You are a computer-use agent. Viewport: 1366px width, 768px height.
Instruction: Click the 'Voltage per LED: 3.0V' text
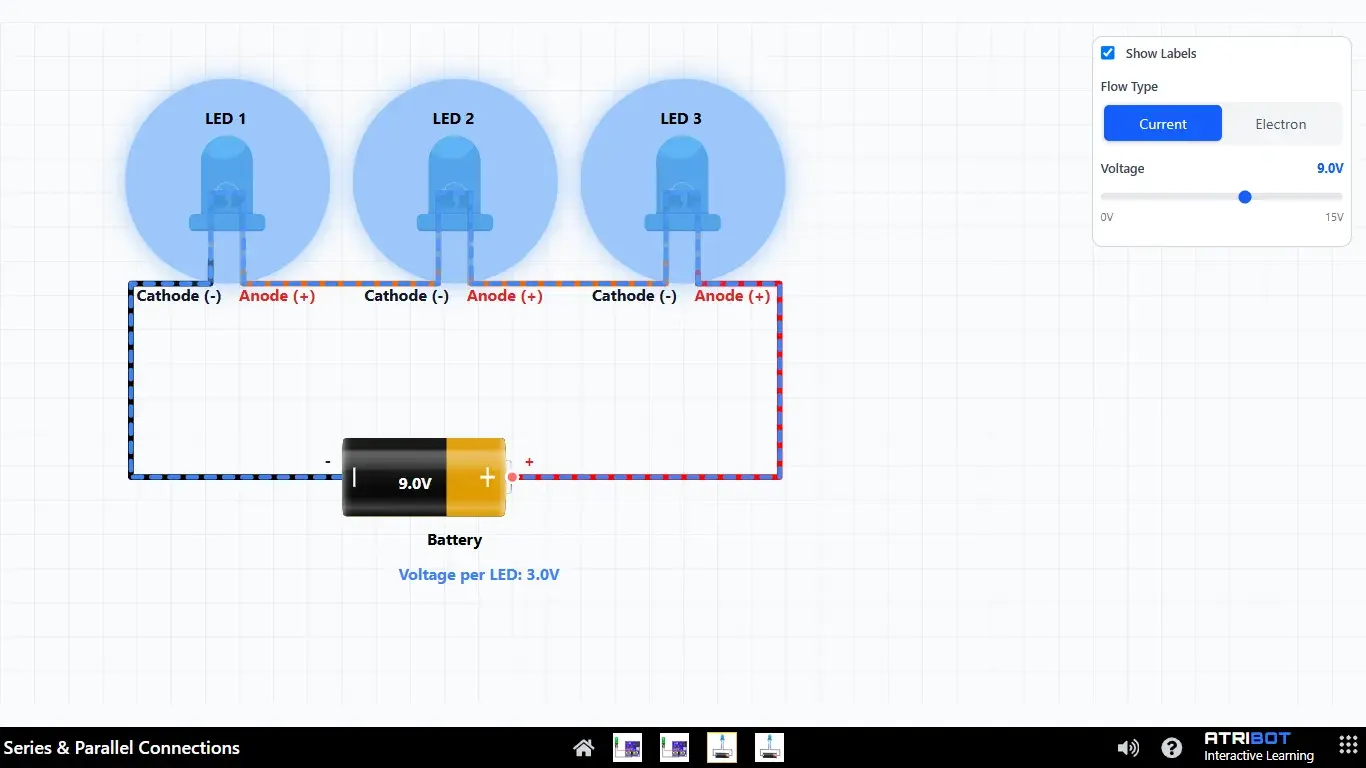pyautogui.click(x=479, y=575)
